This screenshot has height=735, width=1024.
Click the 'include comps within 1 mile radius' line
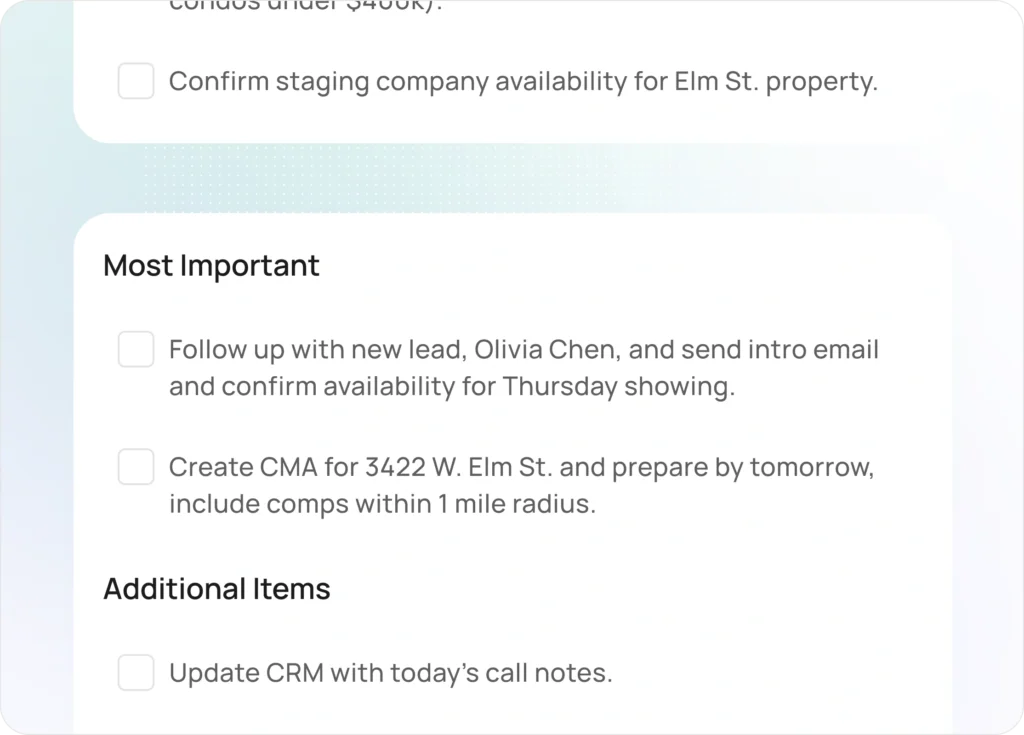coord(380,504)
